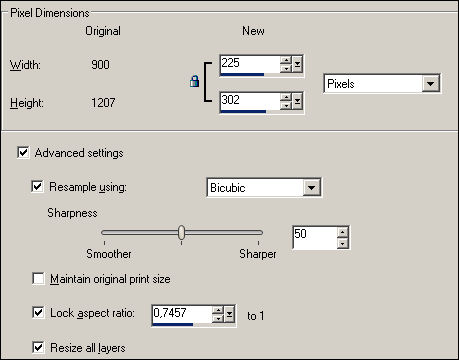Screen dimensions: 459x360
Task: Increase new height with up arrow
Action: click(286, 97)
